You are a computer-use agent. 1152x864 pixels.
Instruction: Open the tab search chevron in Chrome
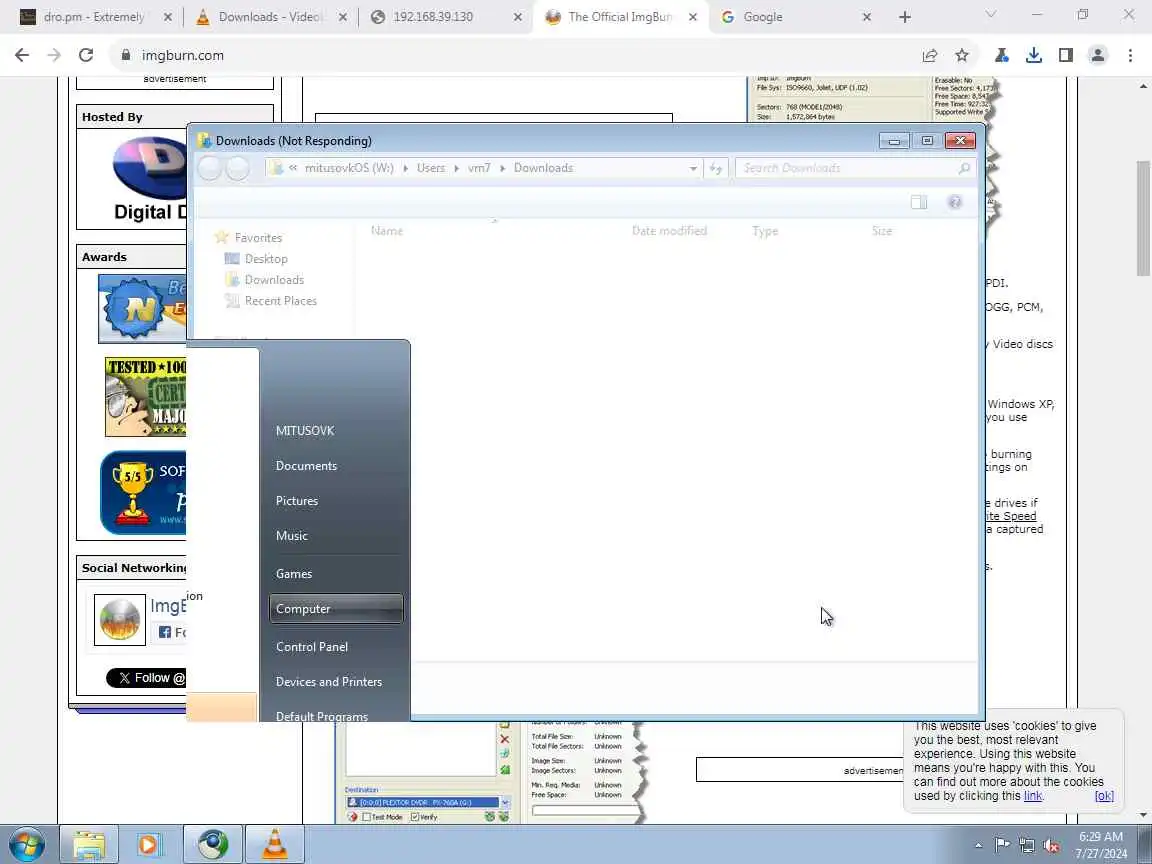click(991, 14)
